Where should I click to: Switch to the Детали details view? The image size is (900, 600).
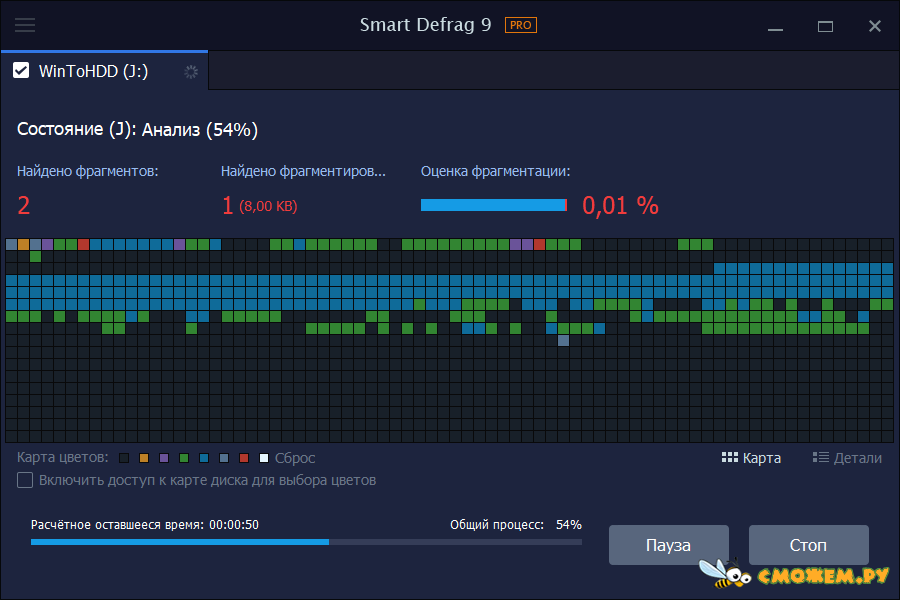847,458
